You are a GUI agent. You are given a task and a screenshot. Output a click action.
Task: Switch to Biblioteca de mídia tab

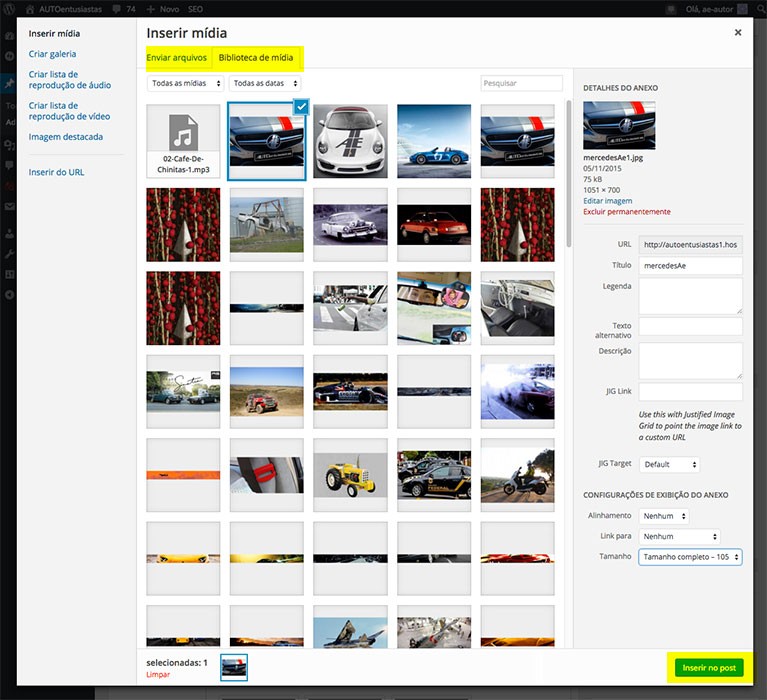[256, 58]
